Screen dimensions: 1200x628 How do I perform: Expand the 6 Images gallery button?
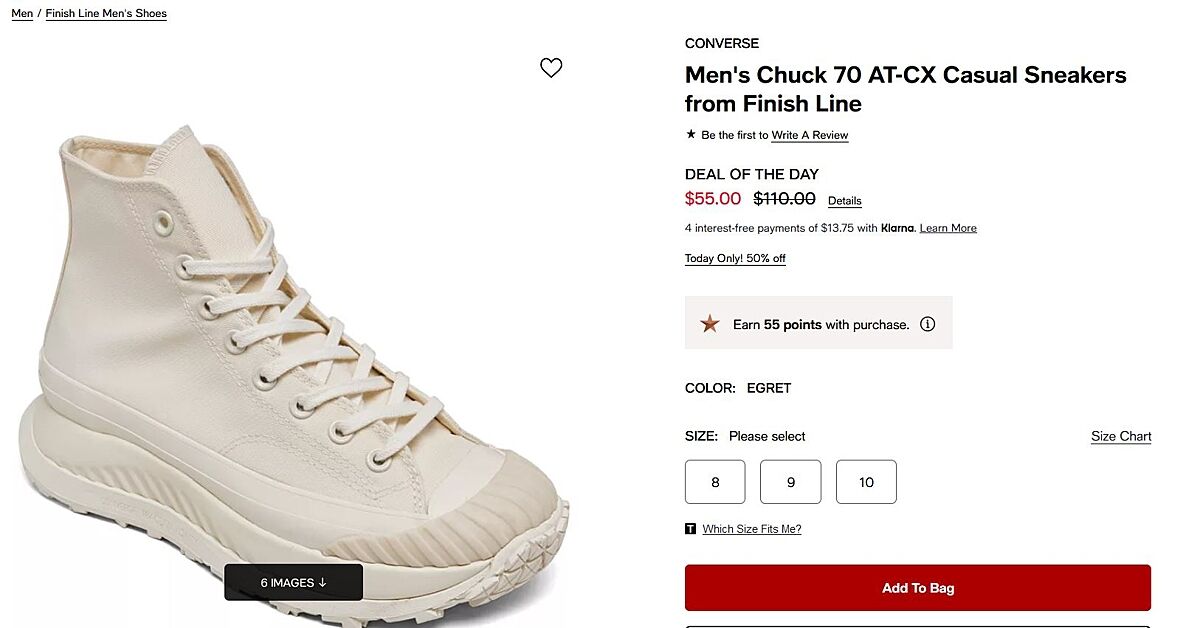[x=293, y=582]
